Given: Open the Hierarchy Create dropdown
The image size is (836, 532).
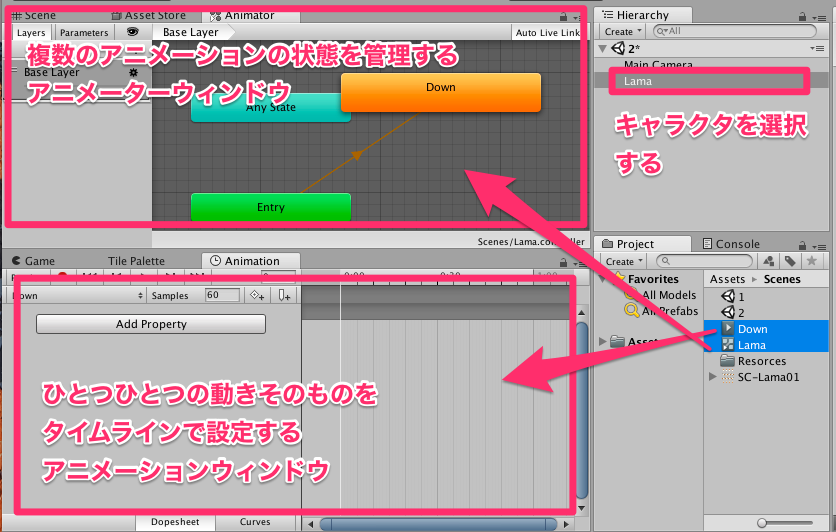Looking at the screenshot, I should coord(619,32).
